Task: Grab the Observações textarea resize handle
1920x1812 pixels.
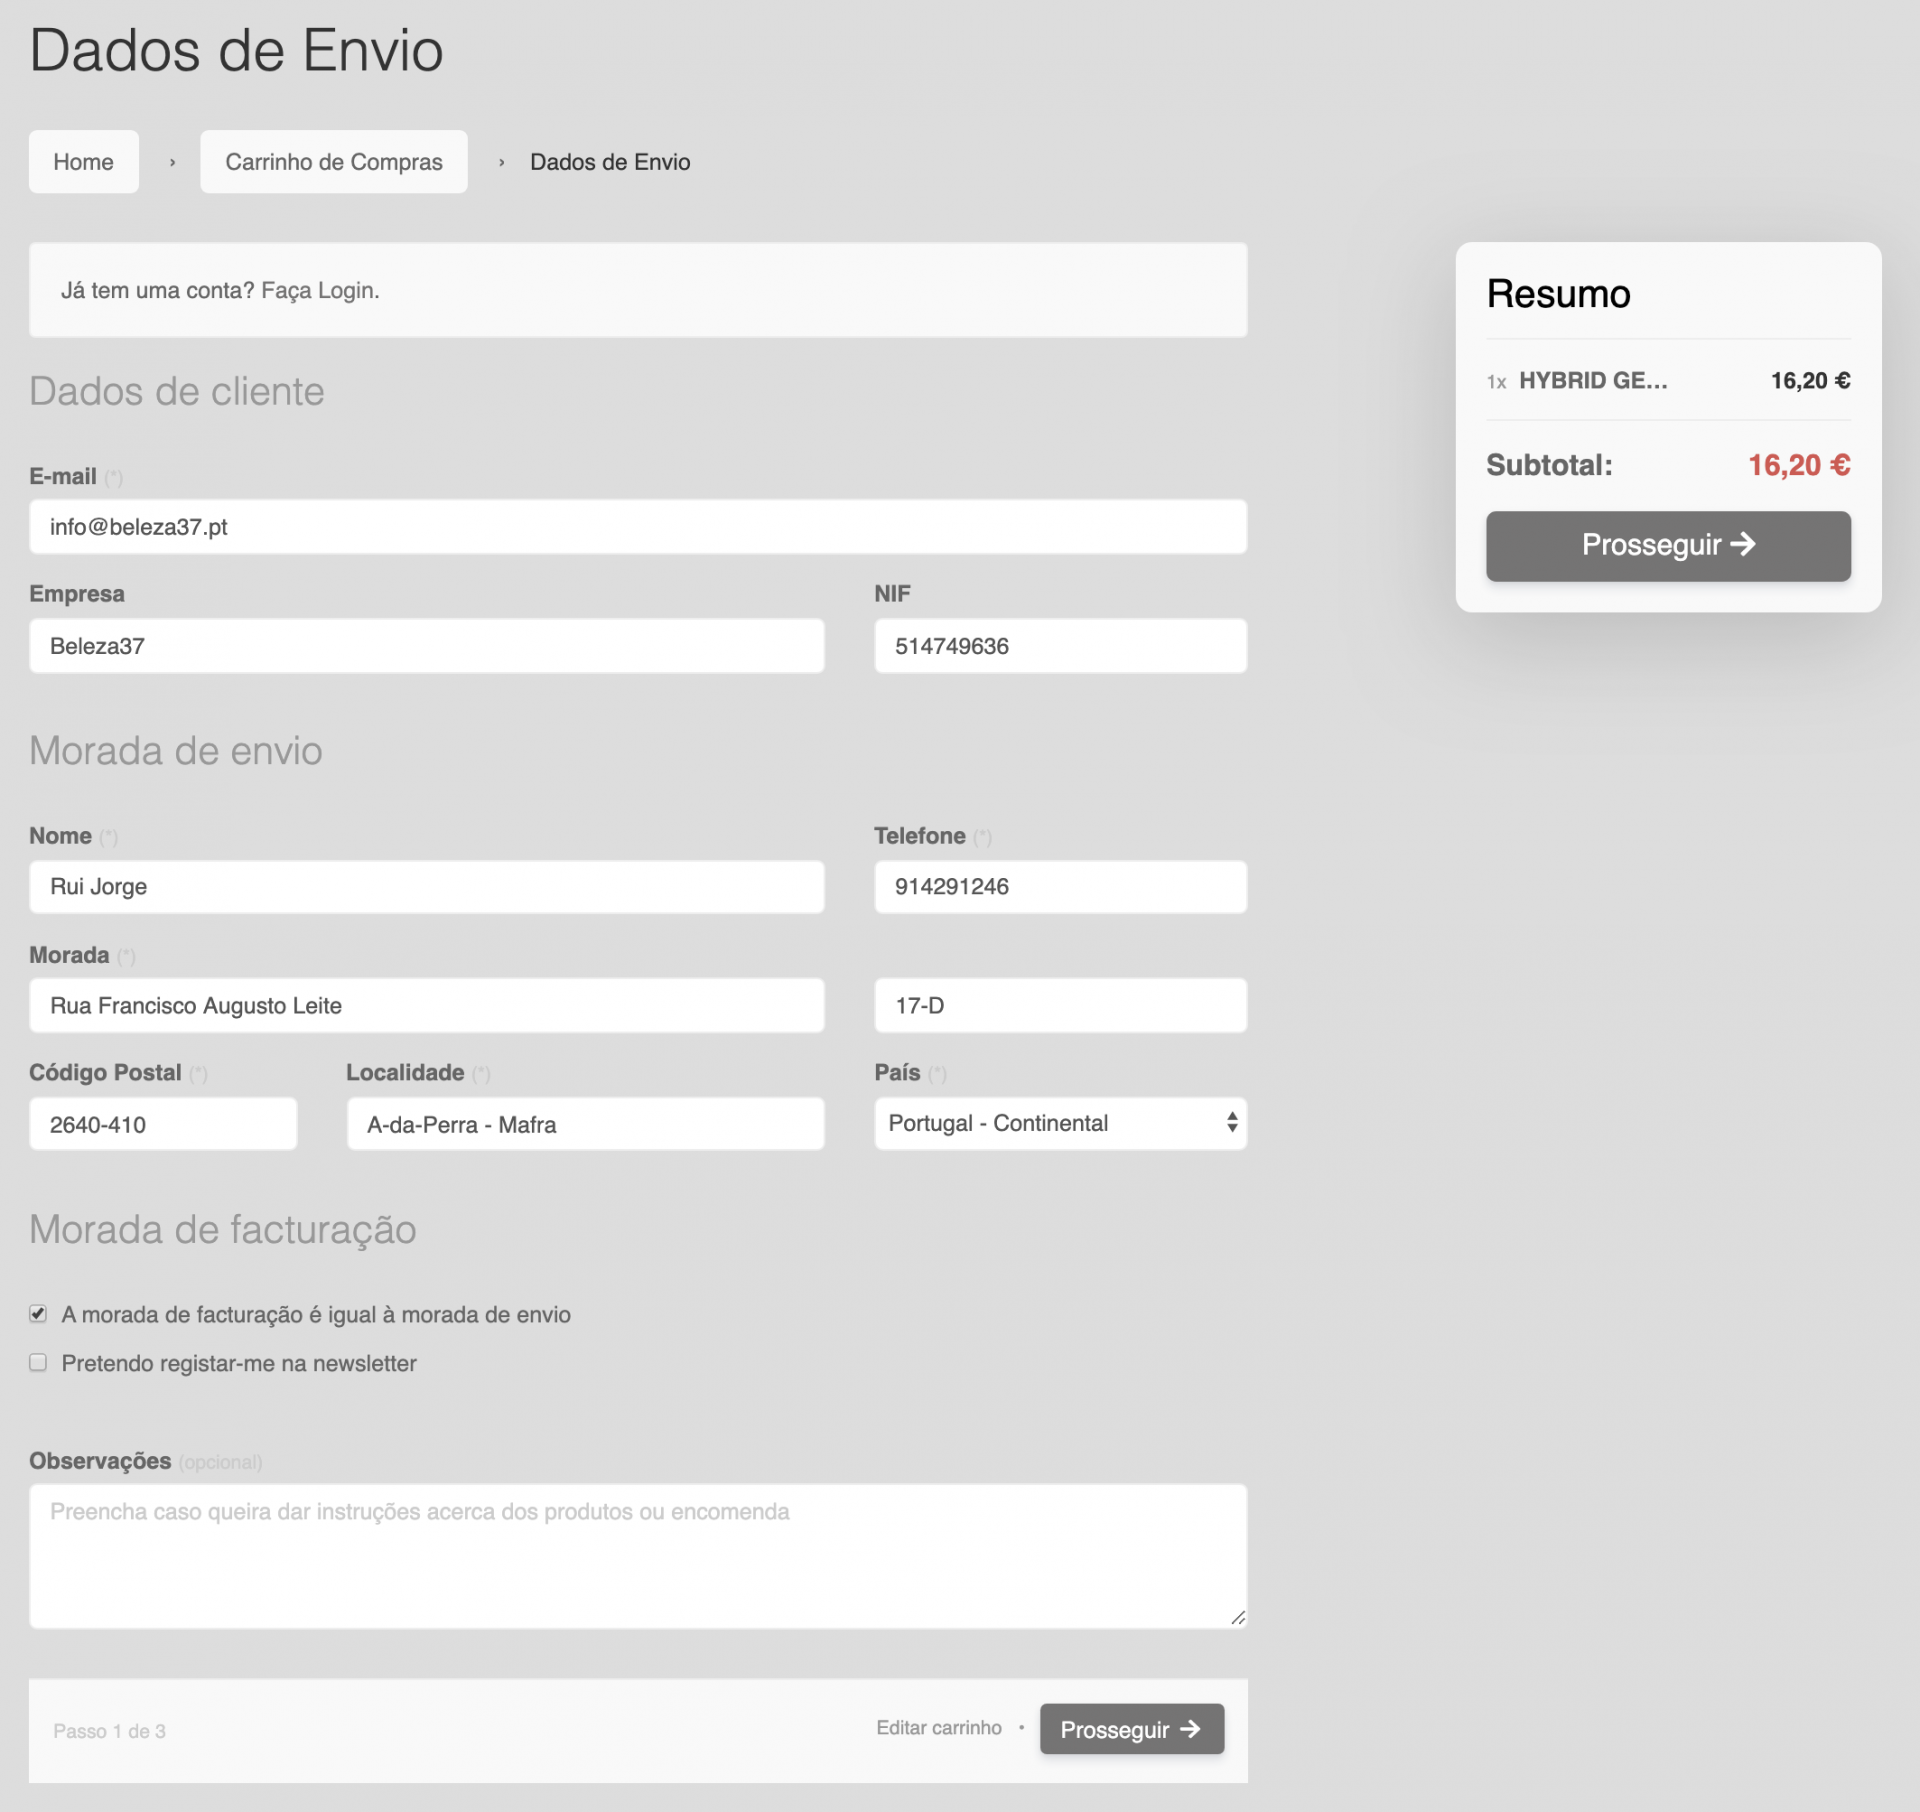Action: coord(1238,1617)
